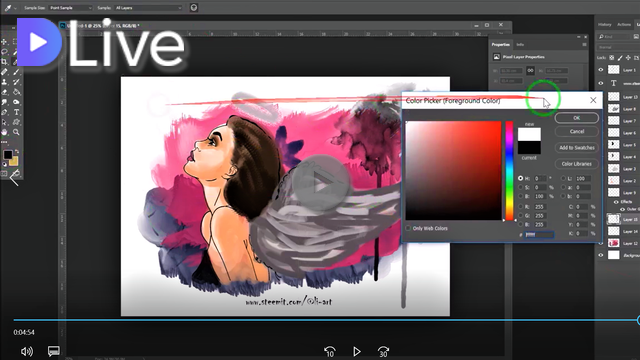Open the Properties panel menu

(584, 44)
